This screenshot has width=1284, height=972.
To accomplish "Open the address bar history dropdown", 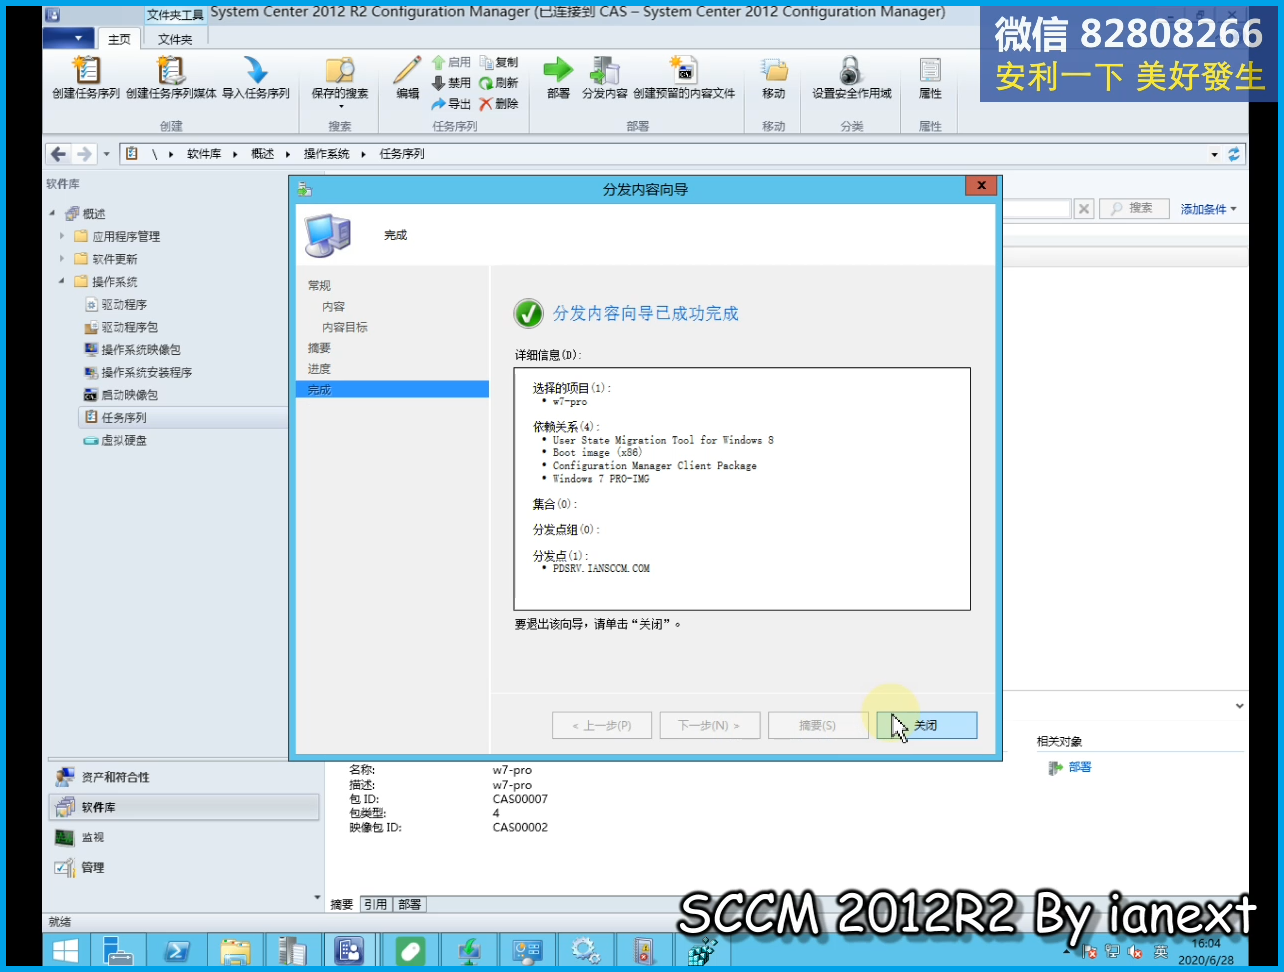I will pyautogui.click(x=1215, y=154).
